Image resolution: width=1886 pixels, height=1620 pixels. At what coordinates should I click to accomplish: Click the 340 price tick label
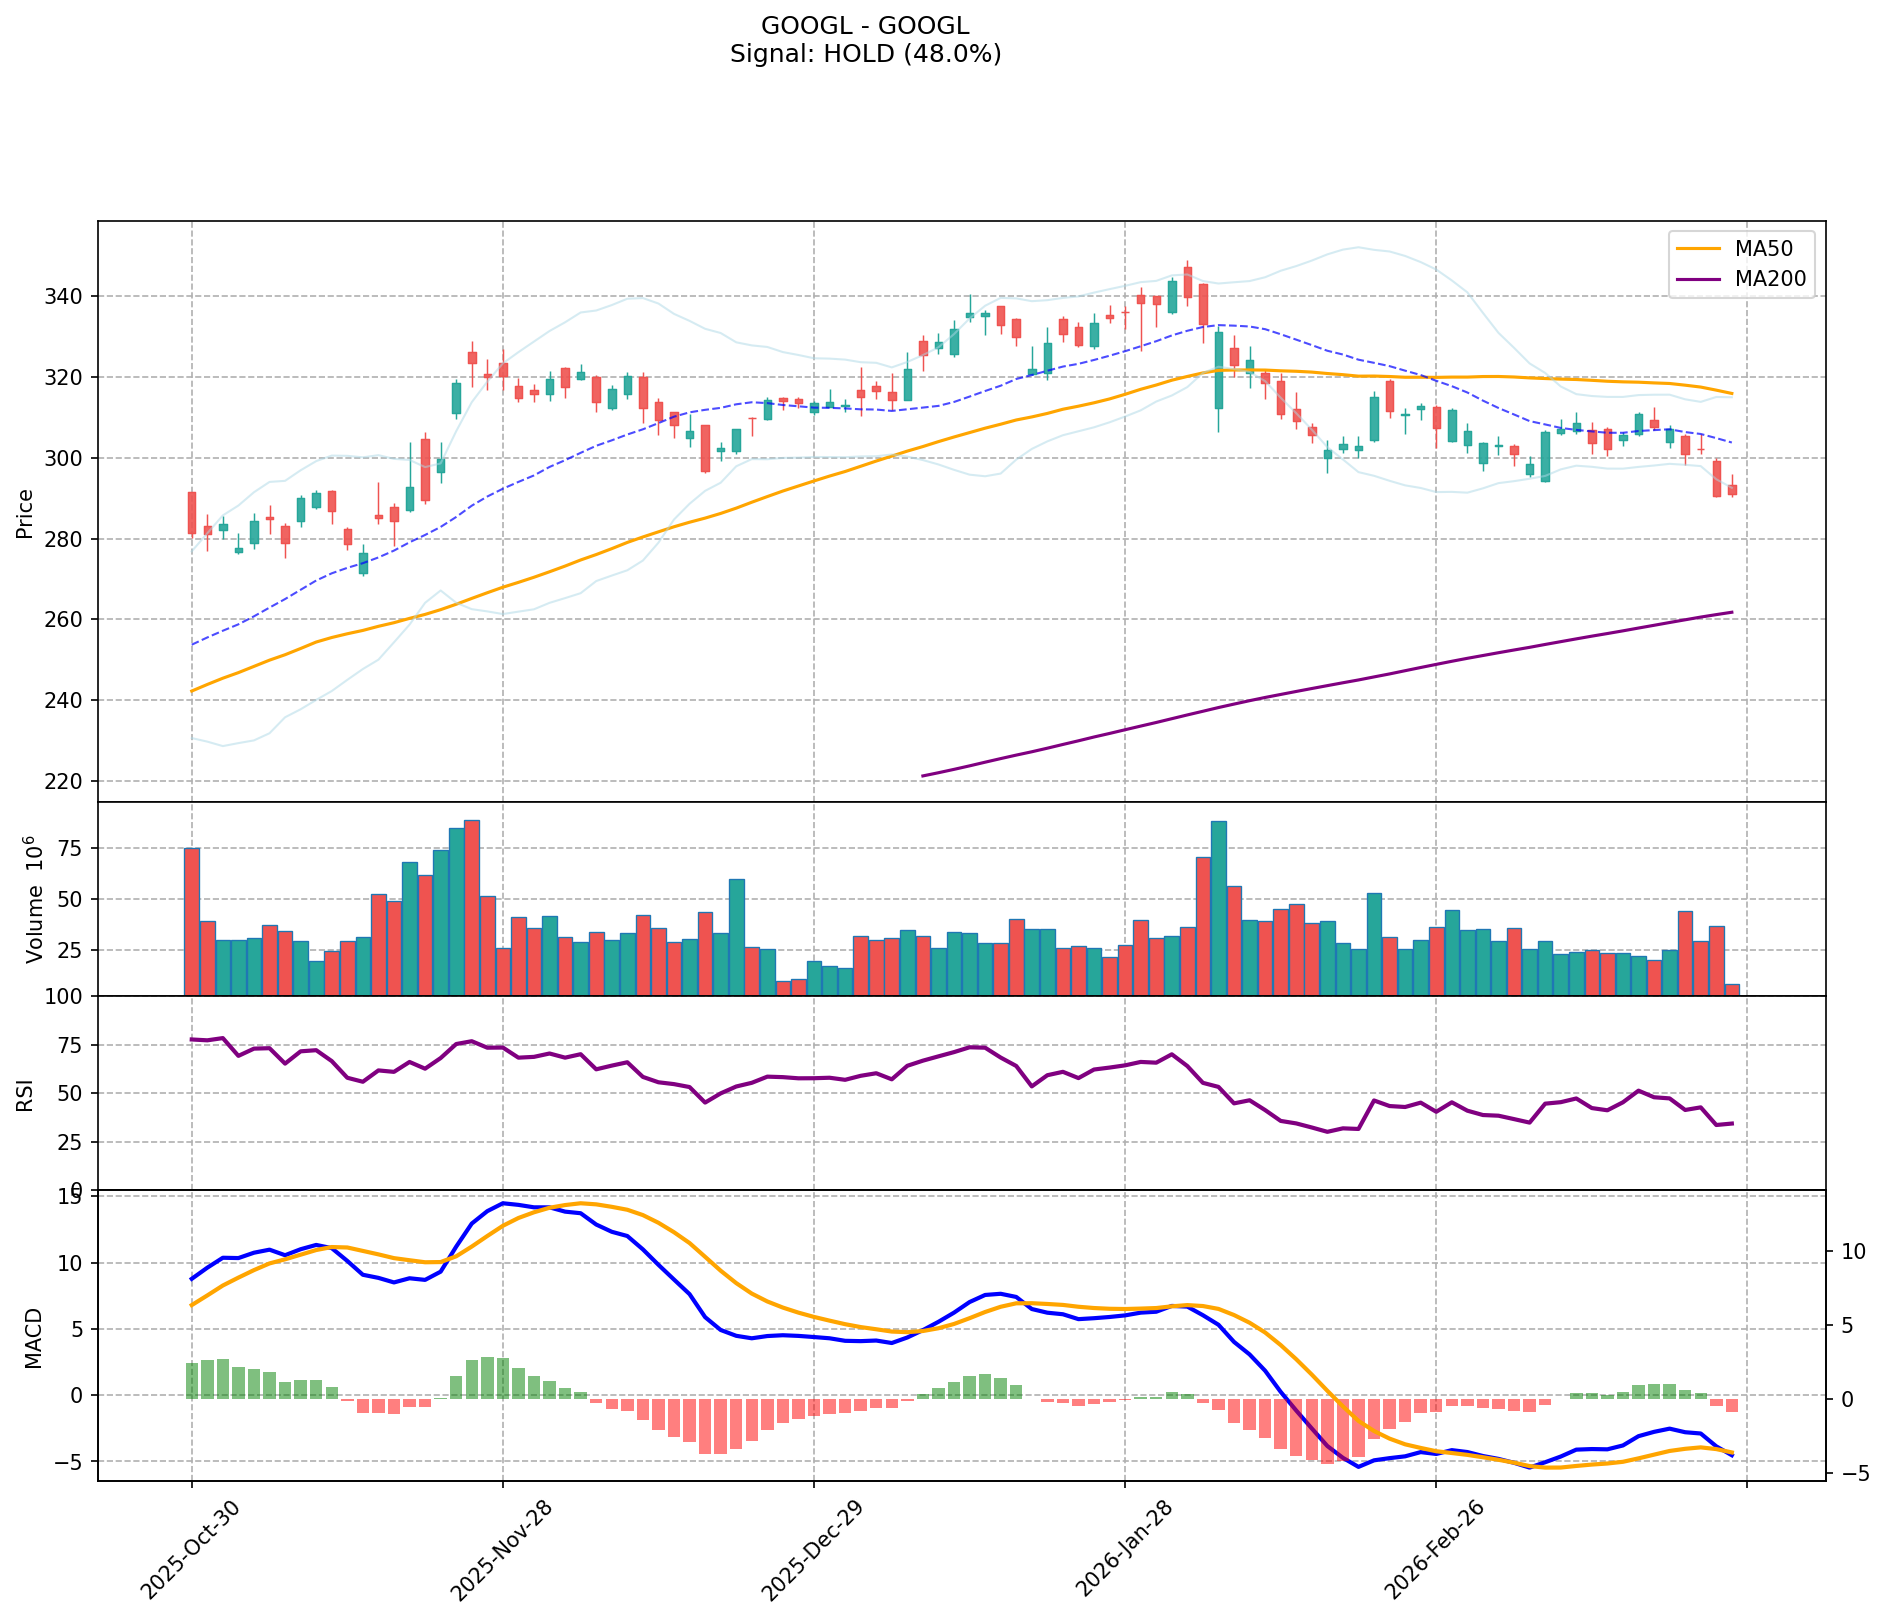tap(68, 297)
